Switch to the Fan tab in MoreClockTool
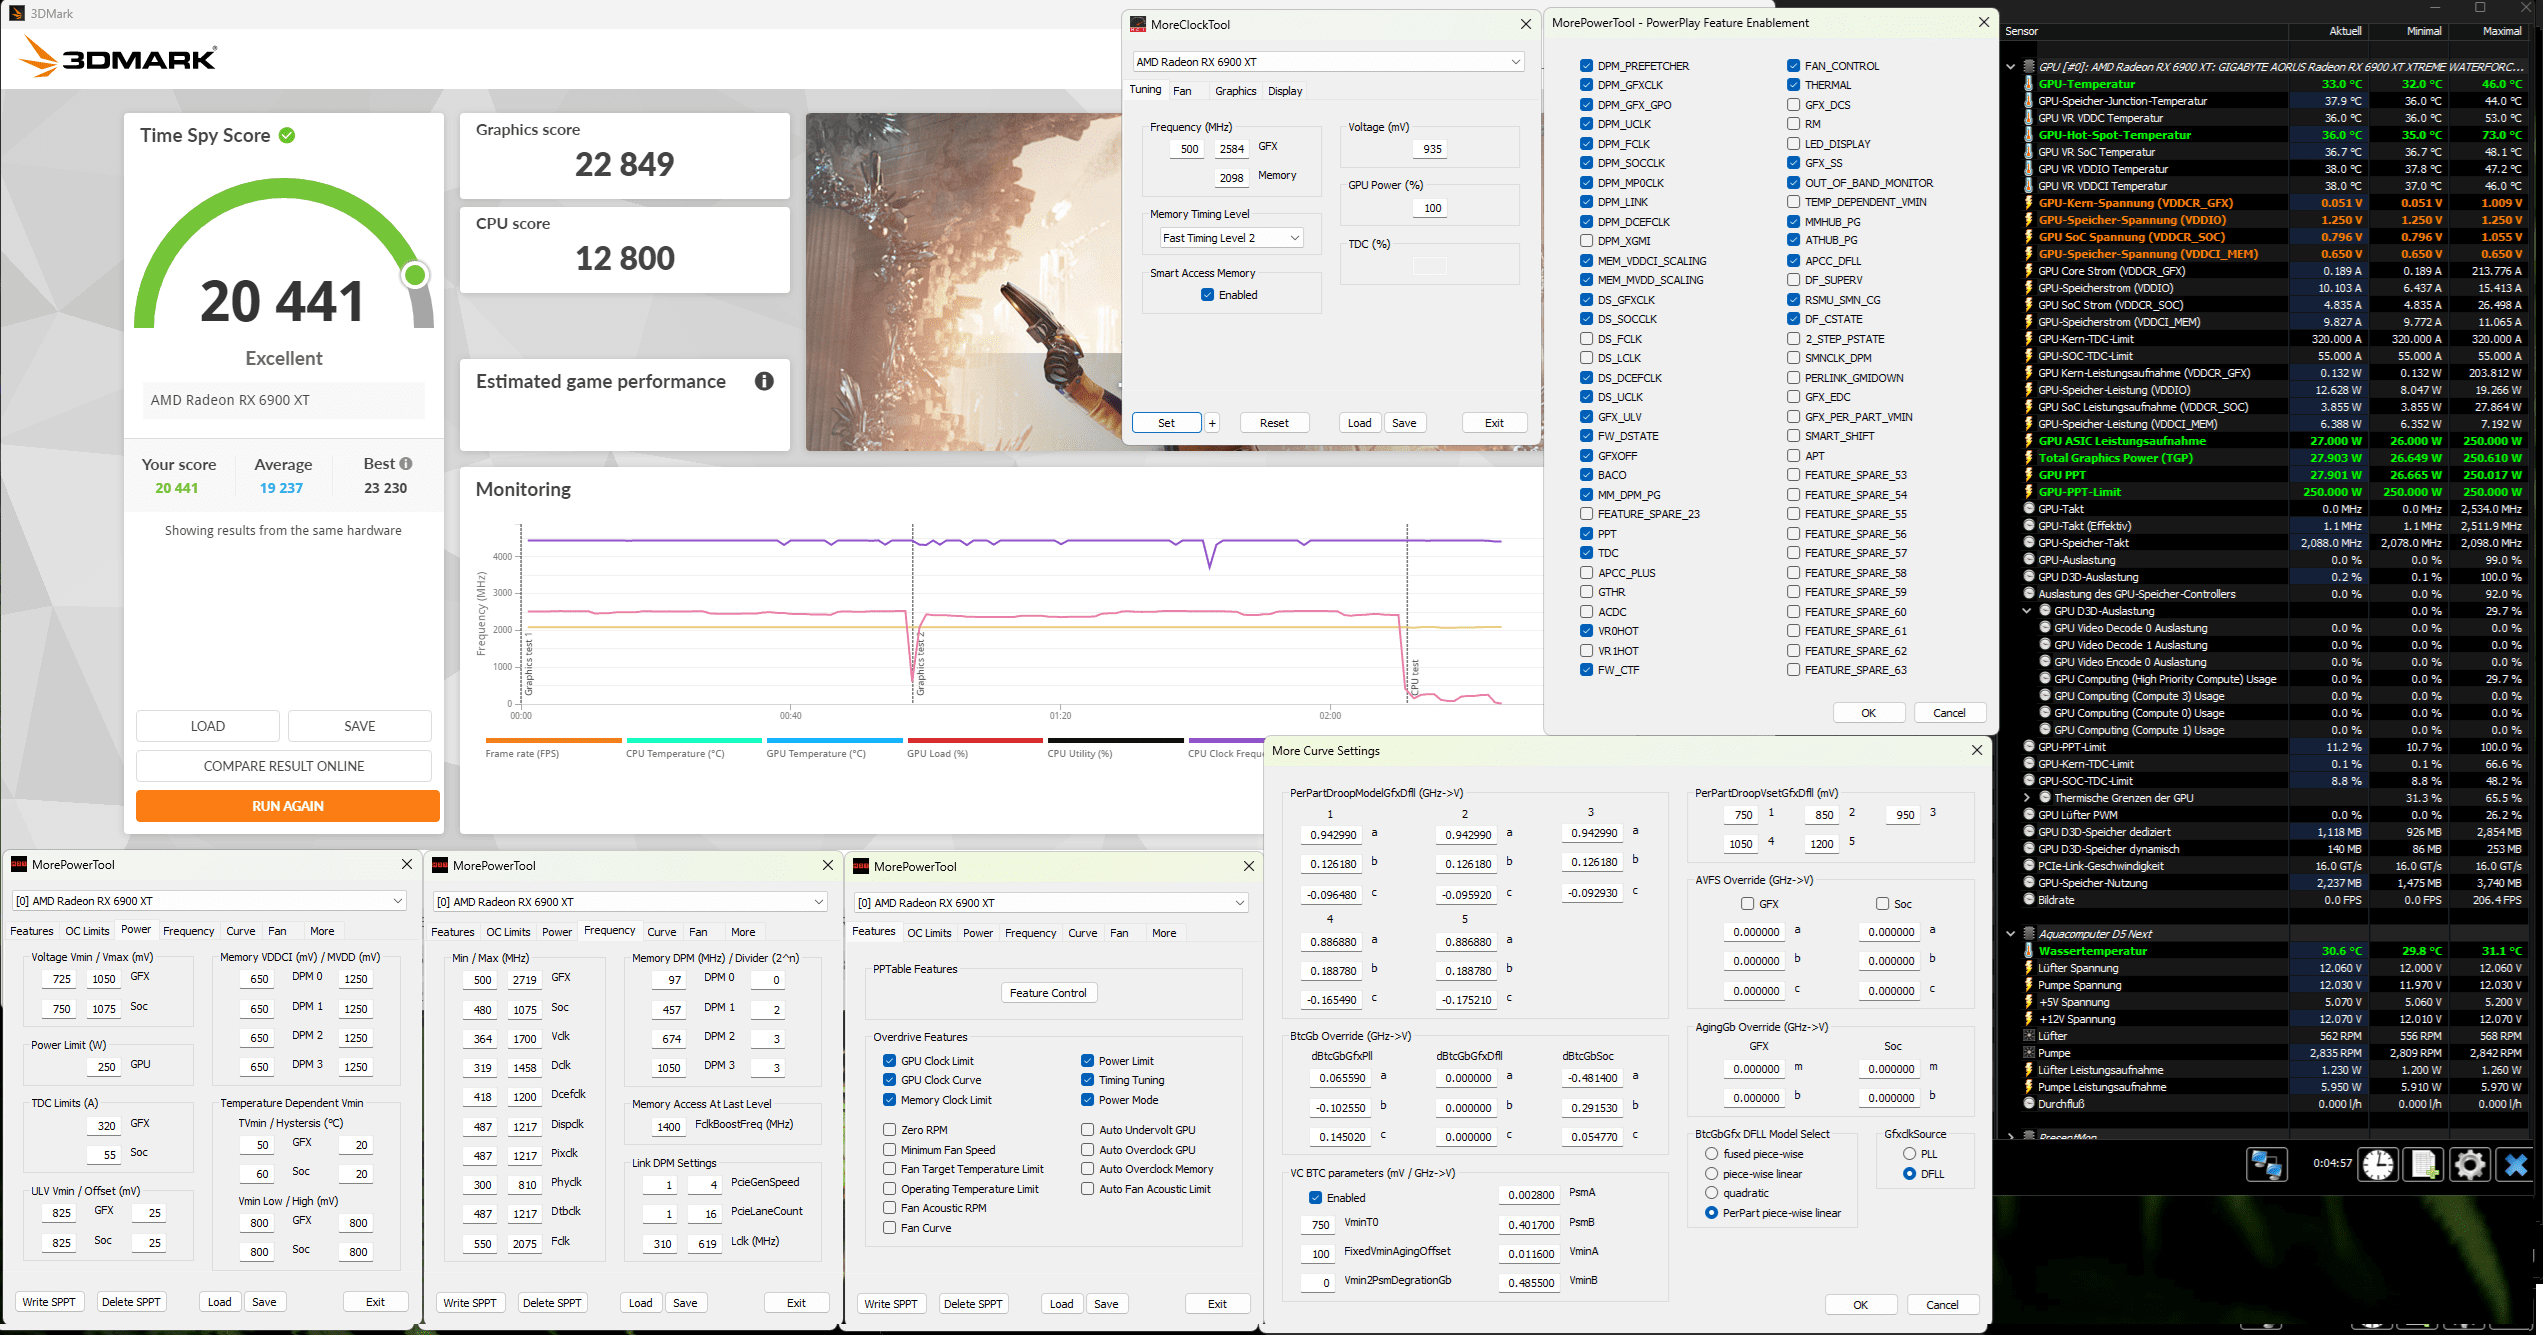 coord(1182,91)
